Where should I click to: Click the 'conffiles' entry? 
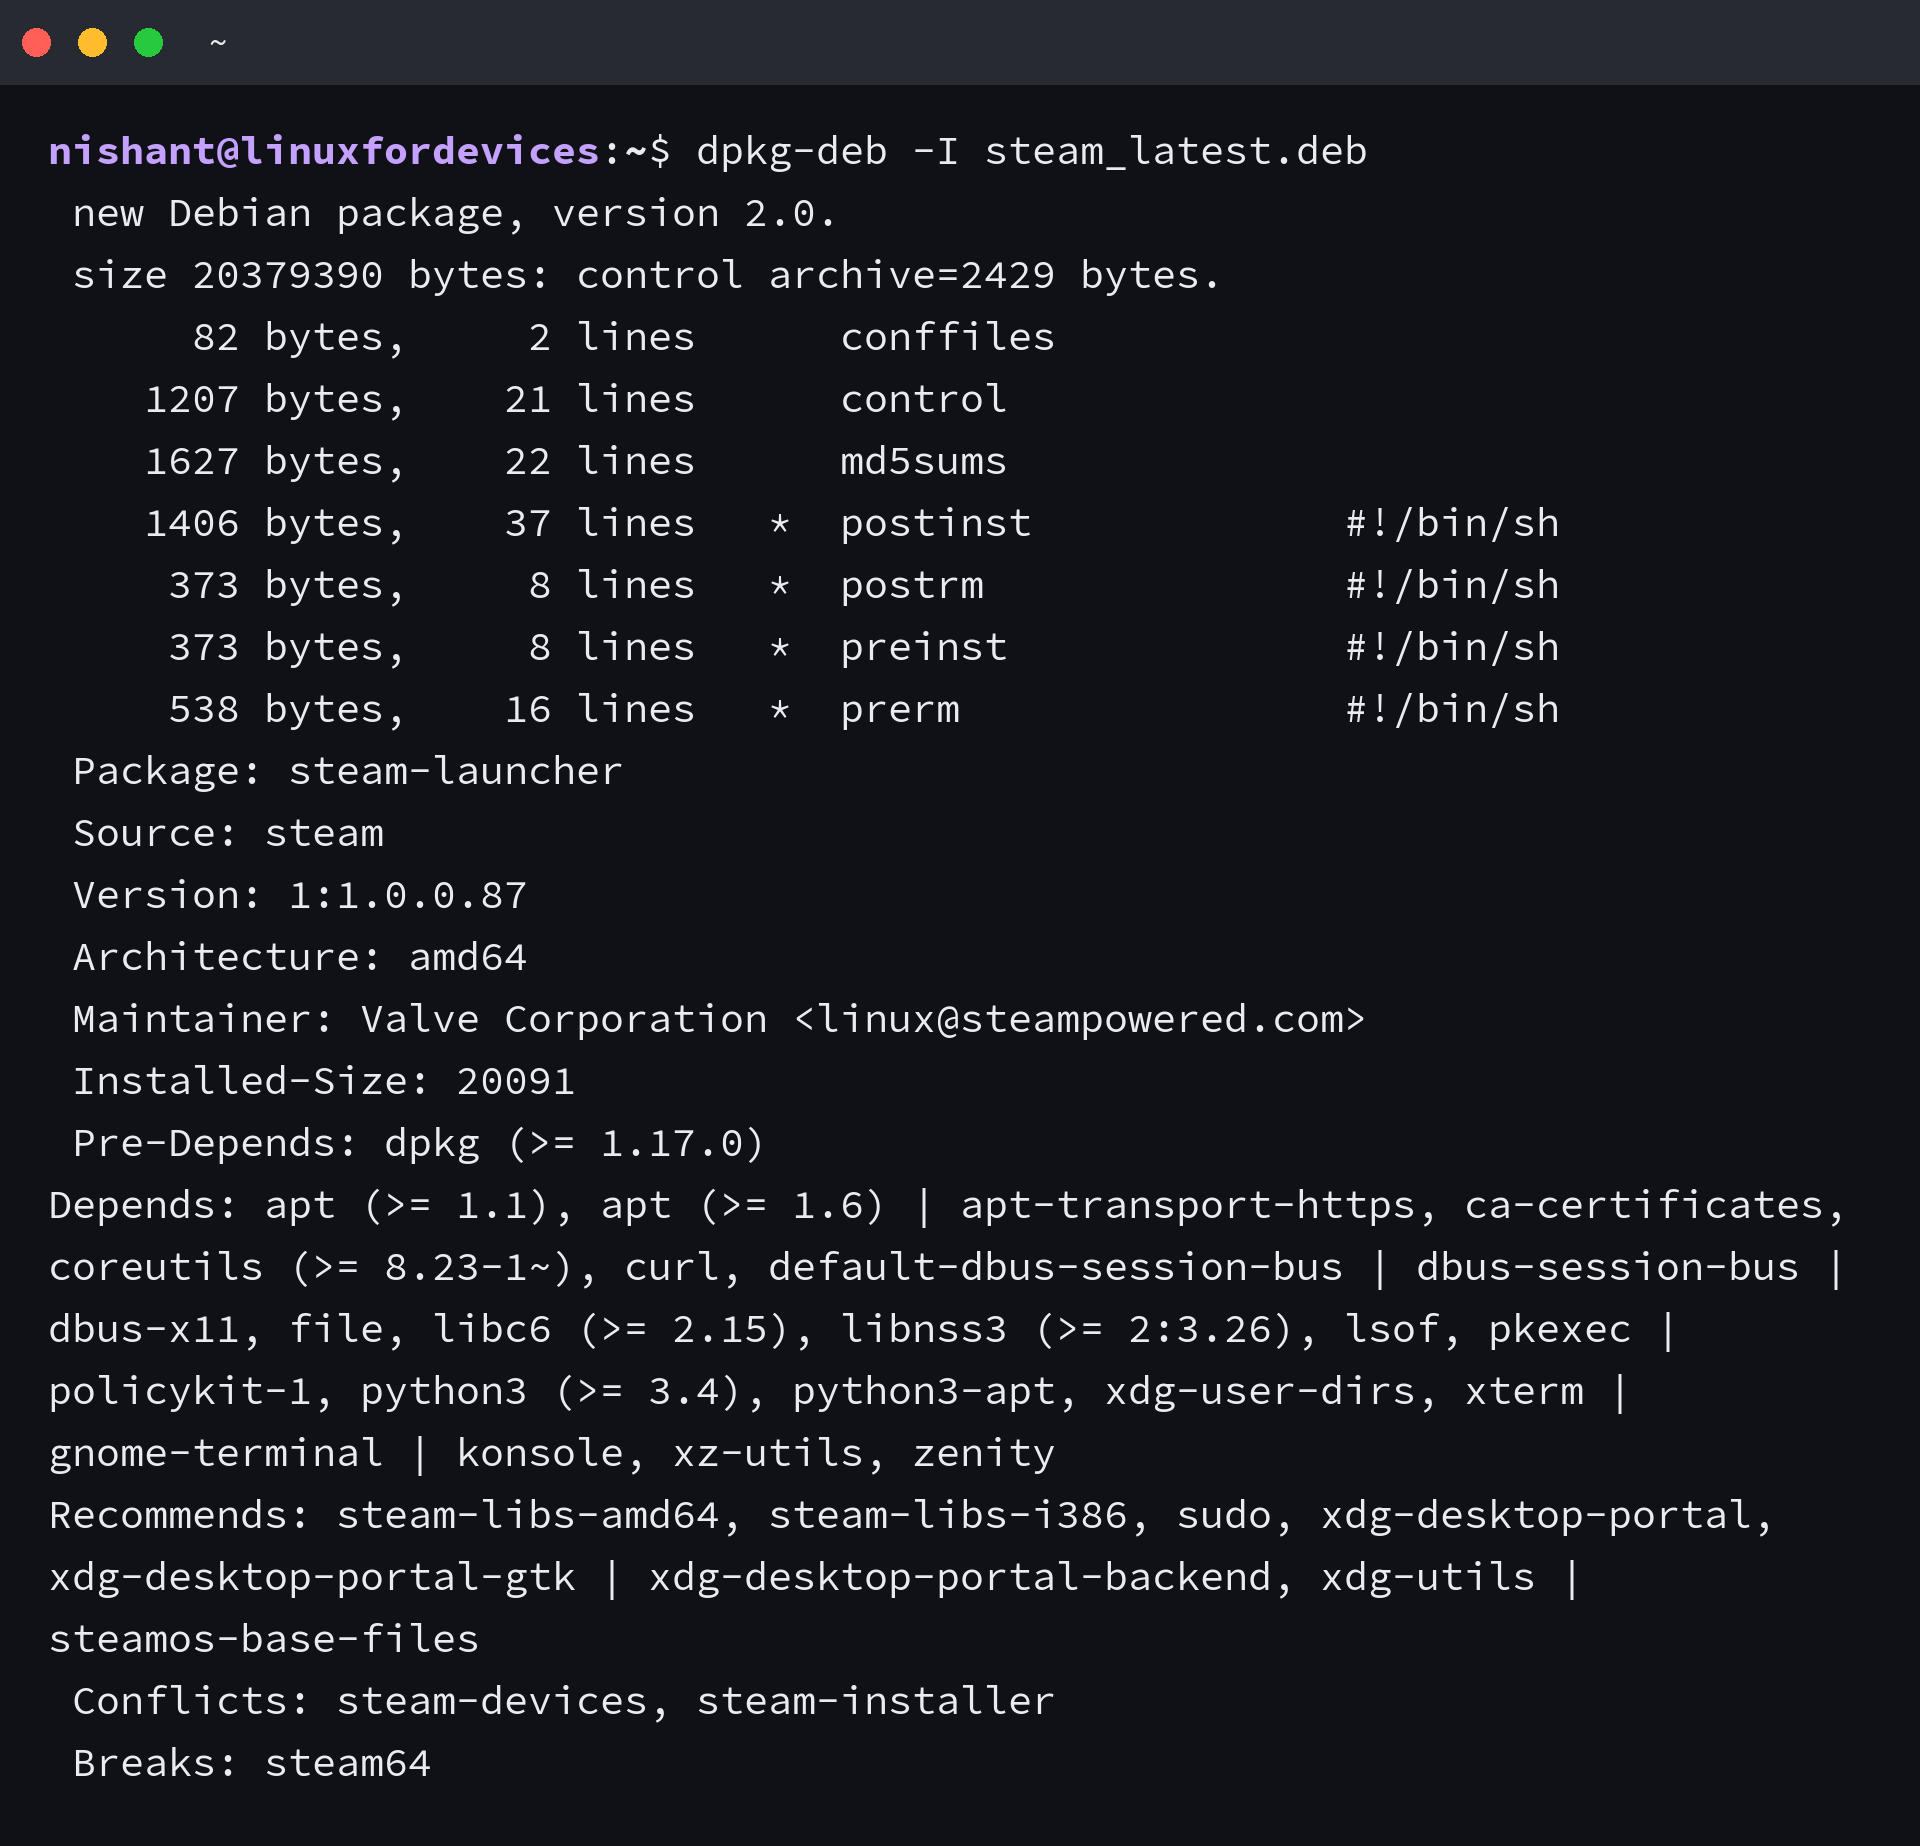pos(948,337)
